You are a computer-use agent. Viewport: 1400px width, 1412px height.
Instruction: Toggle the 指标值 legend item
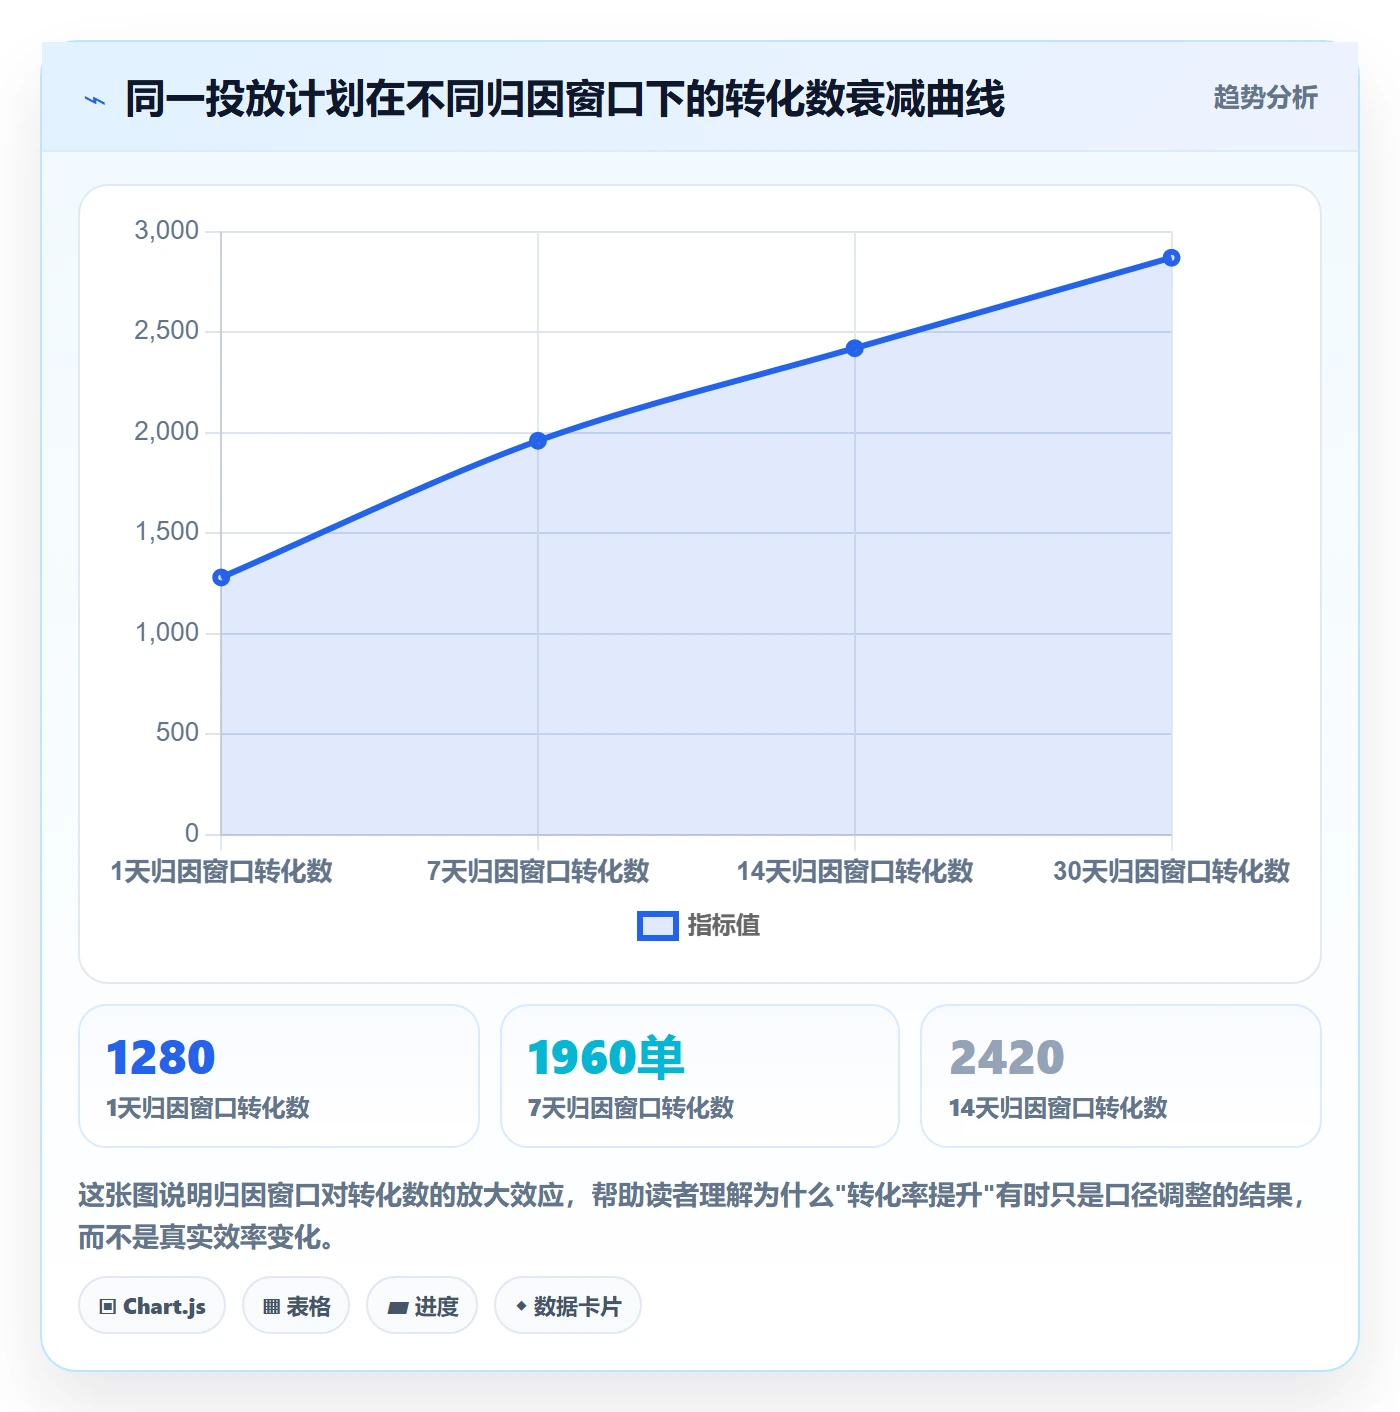699,926
